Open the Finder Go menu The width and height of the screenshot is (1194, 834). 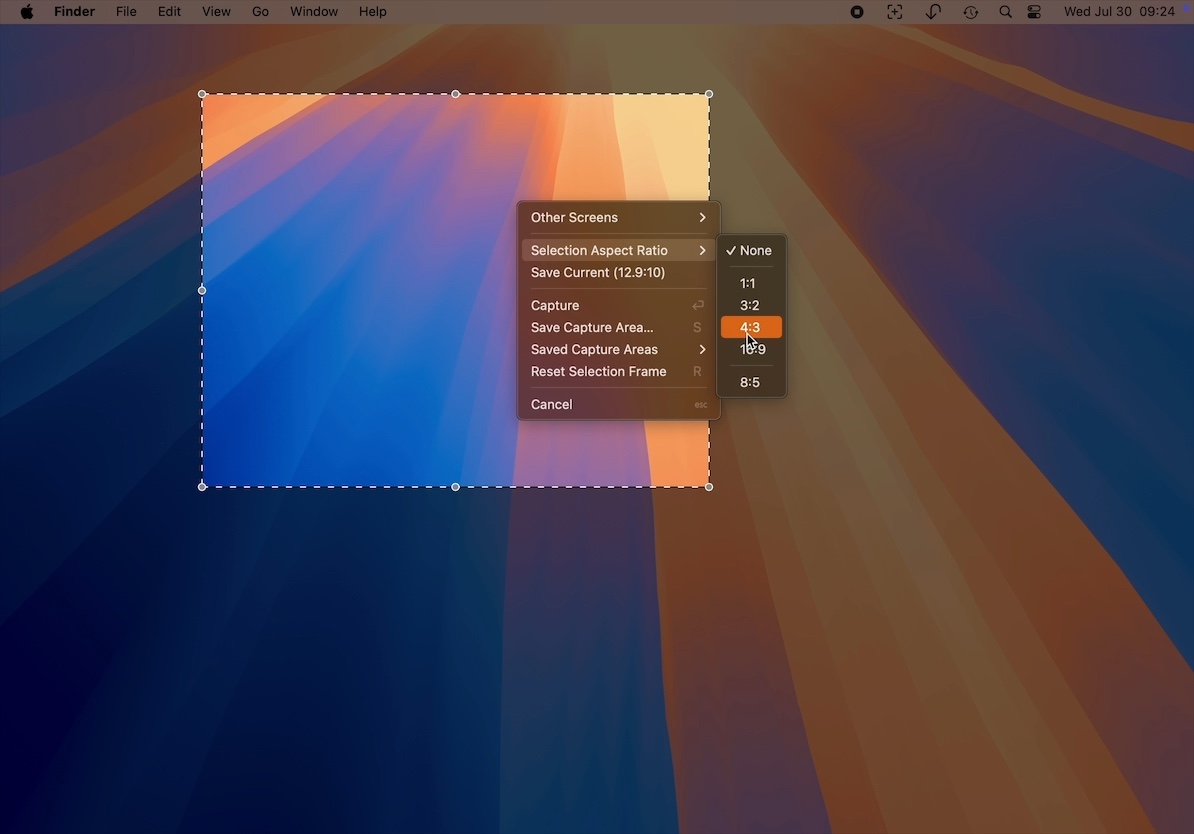(x=260, y=12)
